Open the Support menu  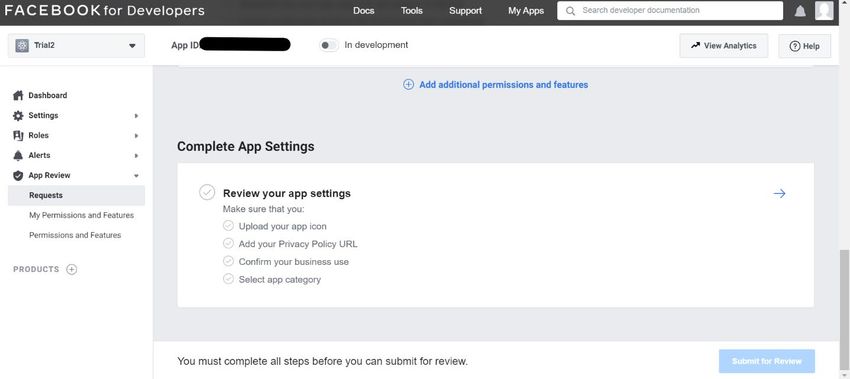point(466,11)
